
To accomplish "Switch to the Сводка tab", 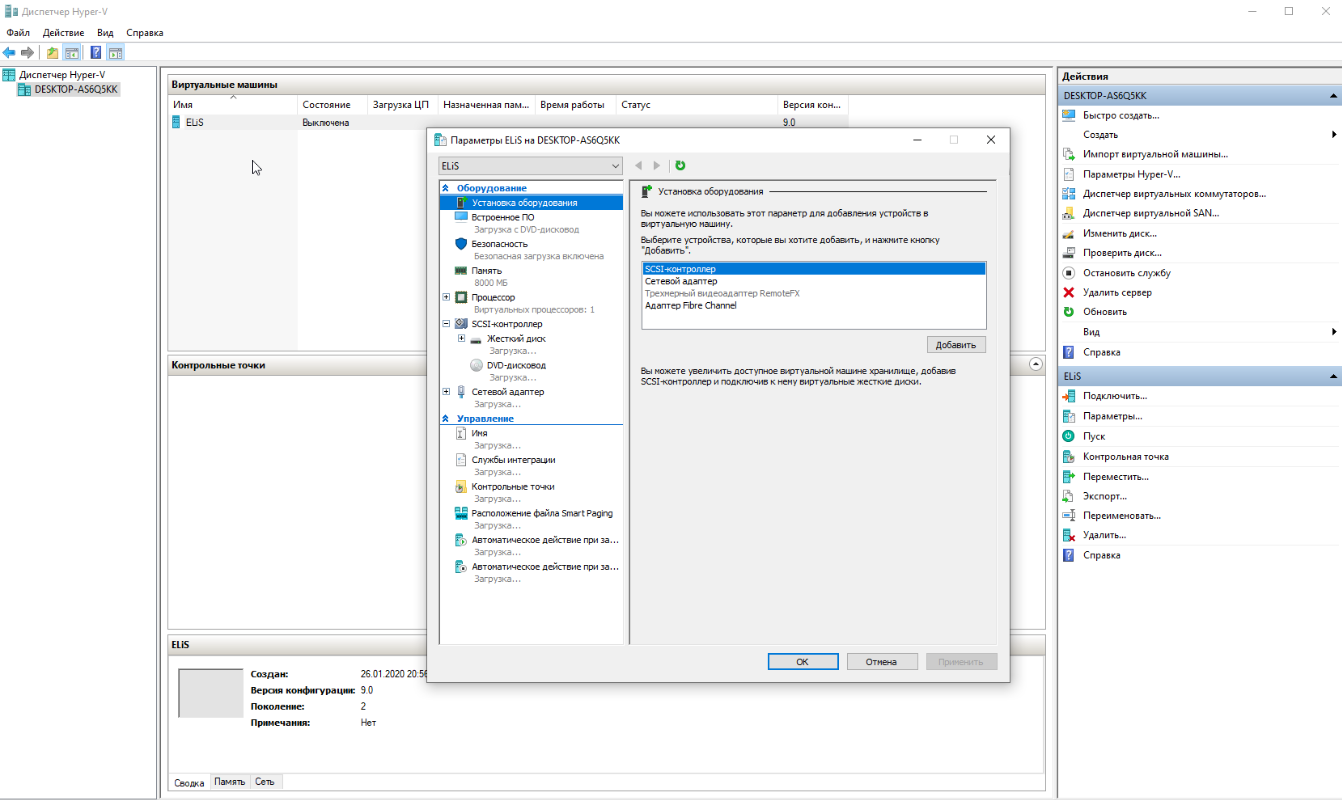I will point(190,782).
